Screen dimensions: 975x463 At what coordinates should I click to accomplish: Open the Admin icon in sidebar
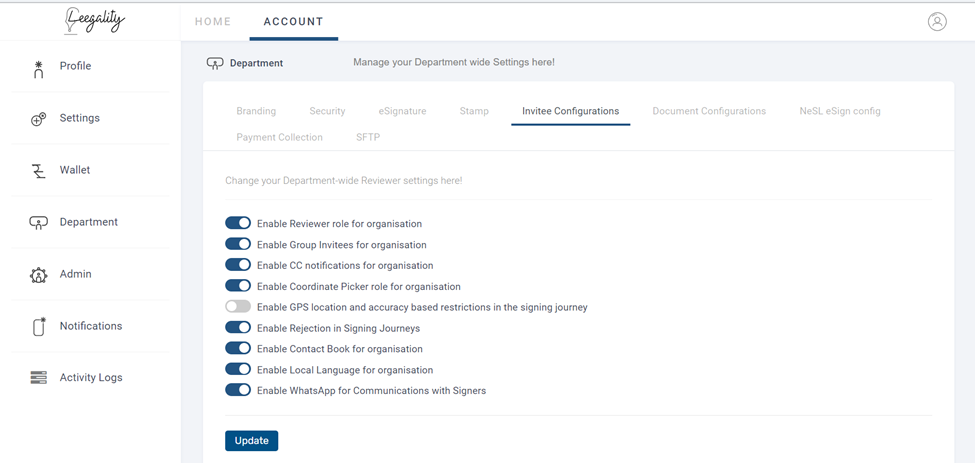pyautogui.click(x=39, y=275)
